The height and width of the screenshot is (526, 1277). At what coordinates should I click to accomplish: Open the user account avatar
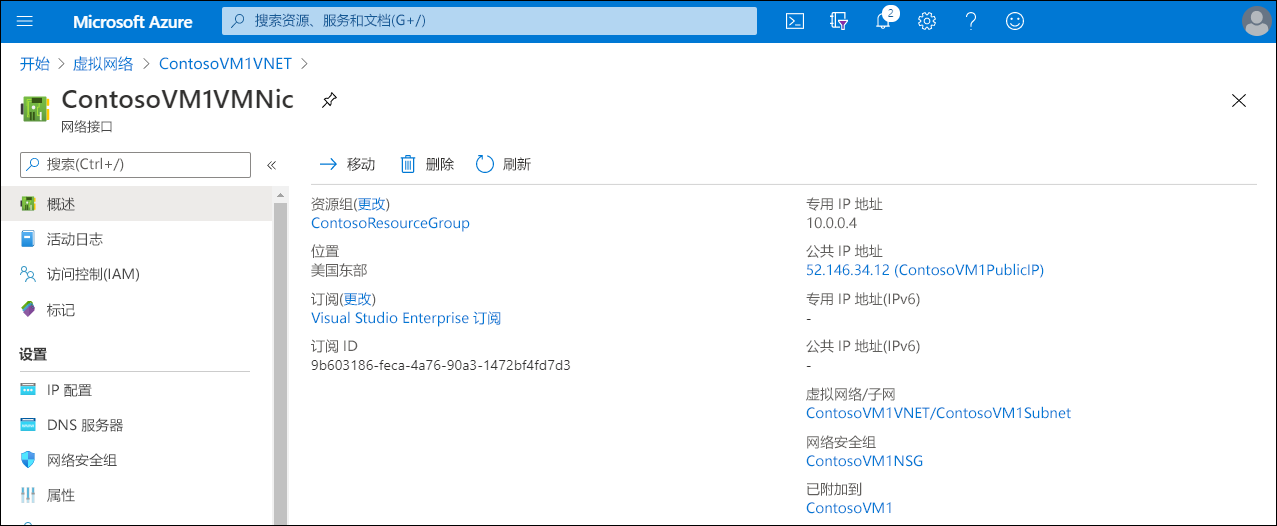point(1255,21)
